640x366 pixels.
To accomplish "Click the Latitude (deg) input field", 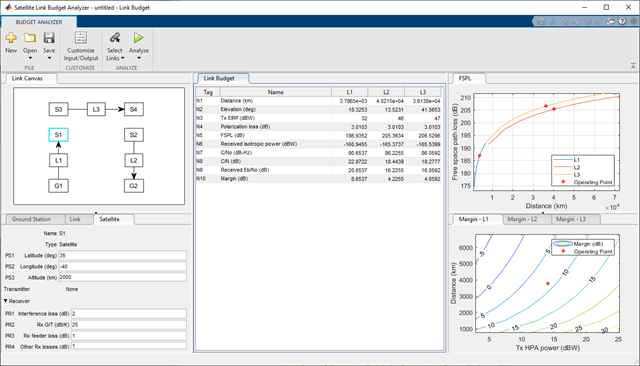I will 122,255.
